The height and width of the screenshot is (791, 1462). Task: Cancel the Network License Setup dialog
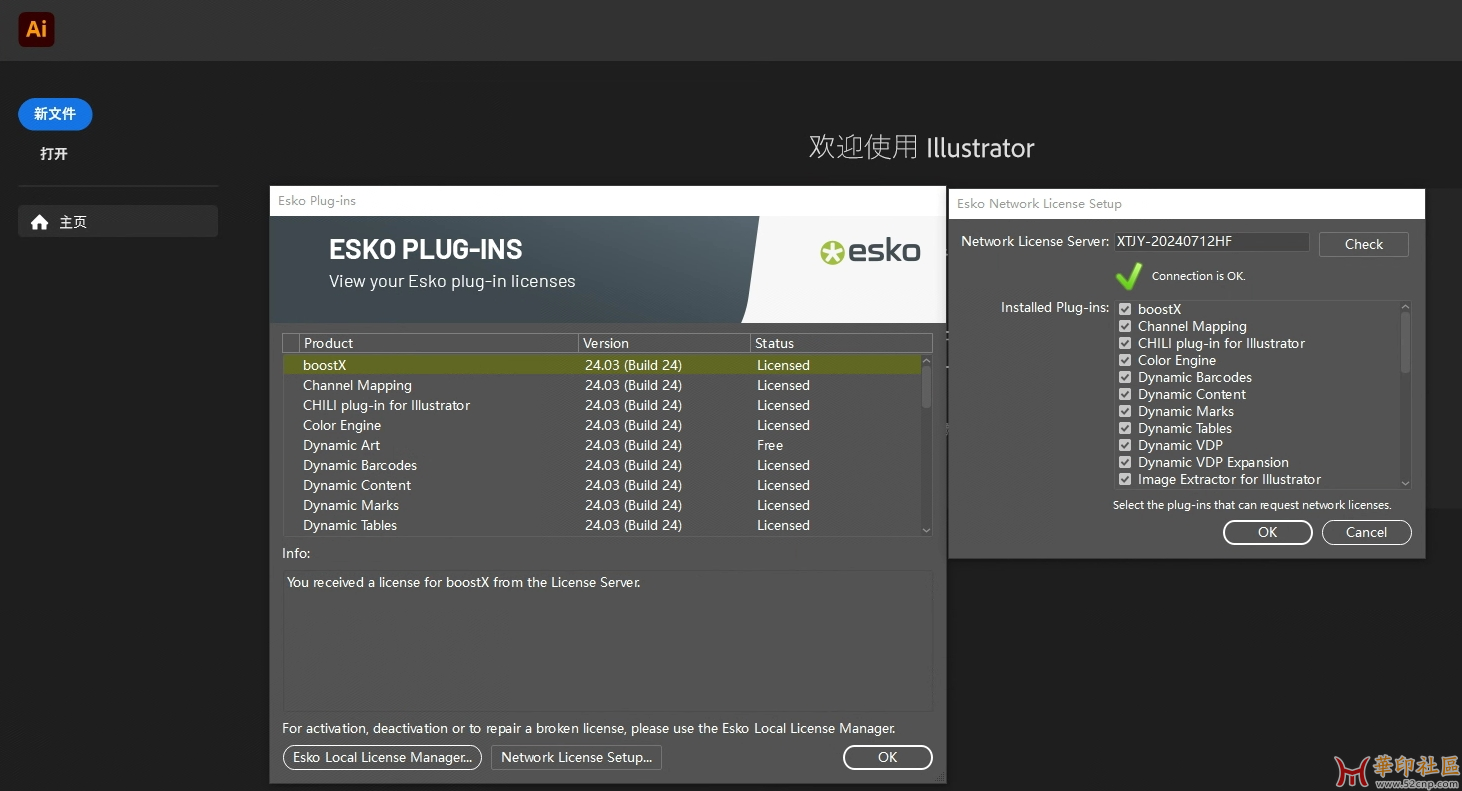tap(1366, 532)
